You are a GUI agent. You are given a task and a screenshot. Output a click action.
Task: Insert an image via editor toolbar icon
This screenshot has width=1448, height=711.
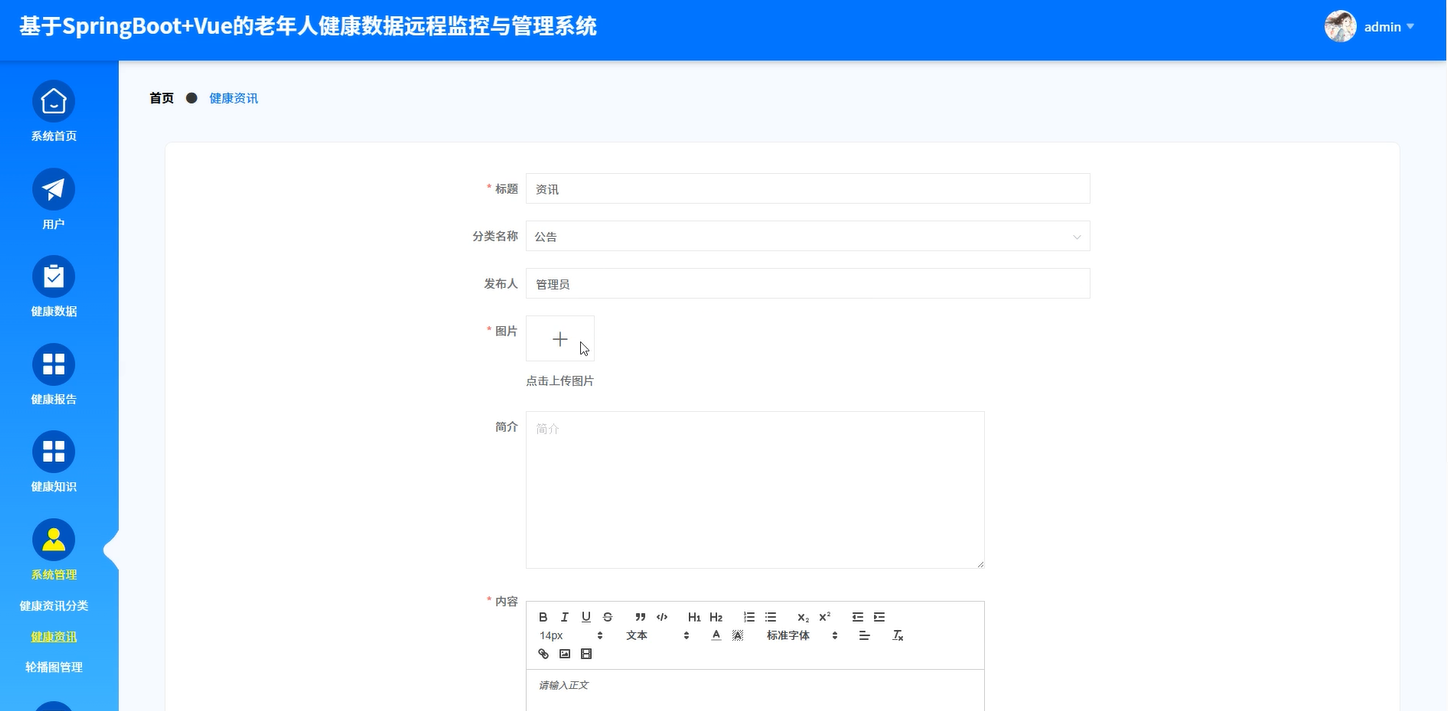[x=565, y=654]
